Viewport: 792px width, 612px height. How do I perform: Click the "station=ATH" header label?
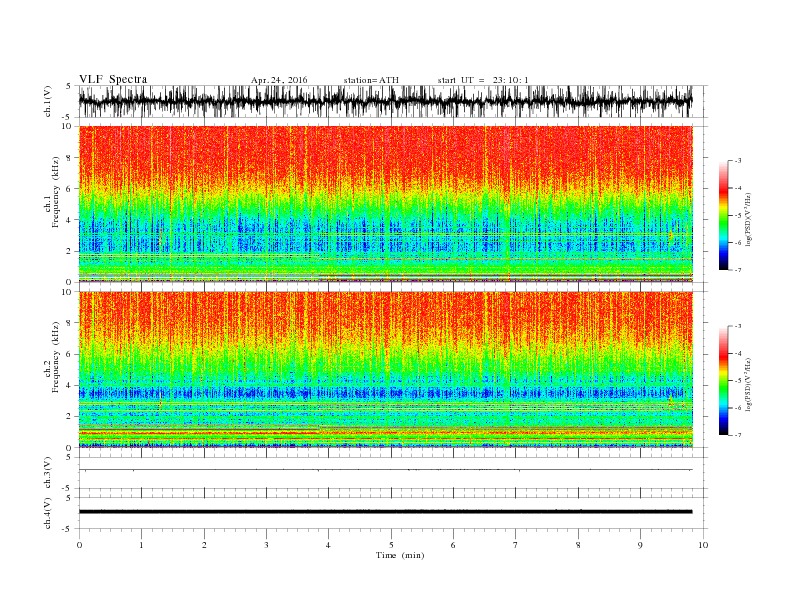coord(371,80)
